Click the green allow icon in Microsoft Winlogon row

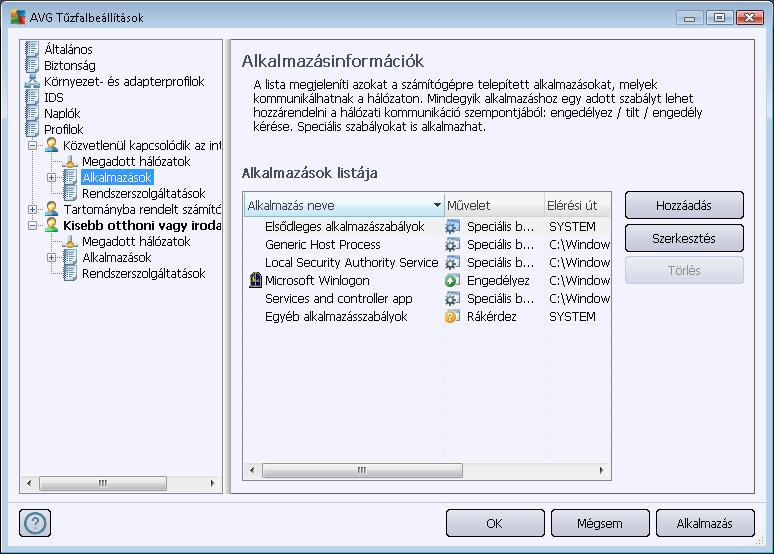pyautogui.click(x=452, y=280)
